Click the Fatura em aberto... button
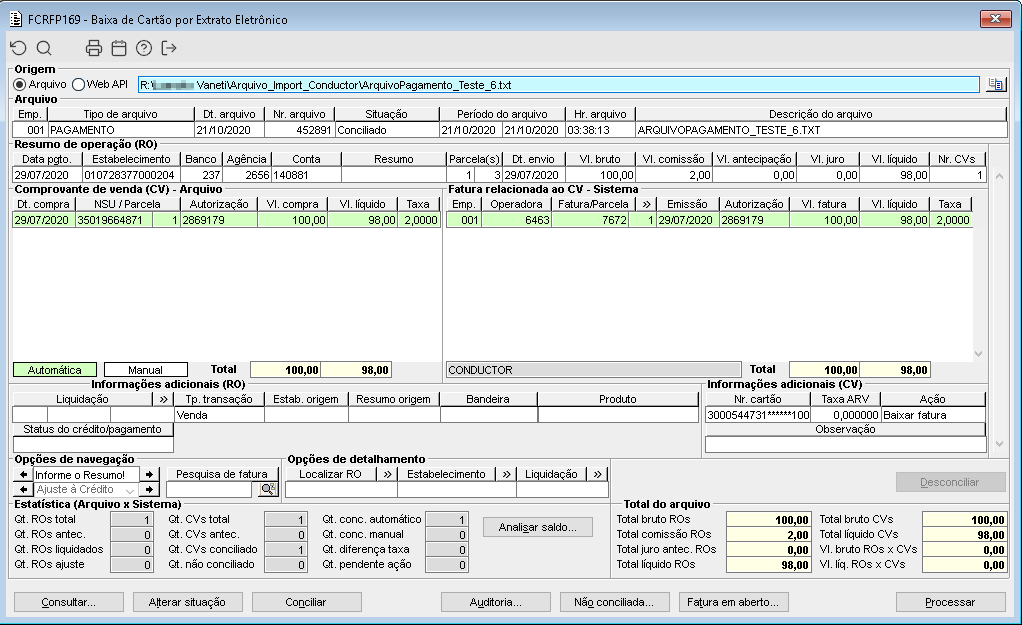Image resolution: width=1022 pixels, height=625 pixels. (733, 602)
